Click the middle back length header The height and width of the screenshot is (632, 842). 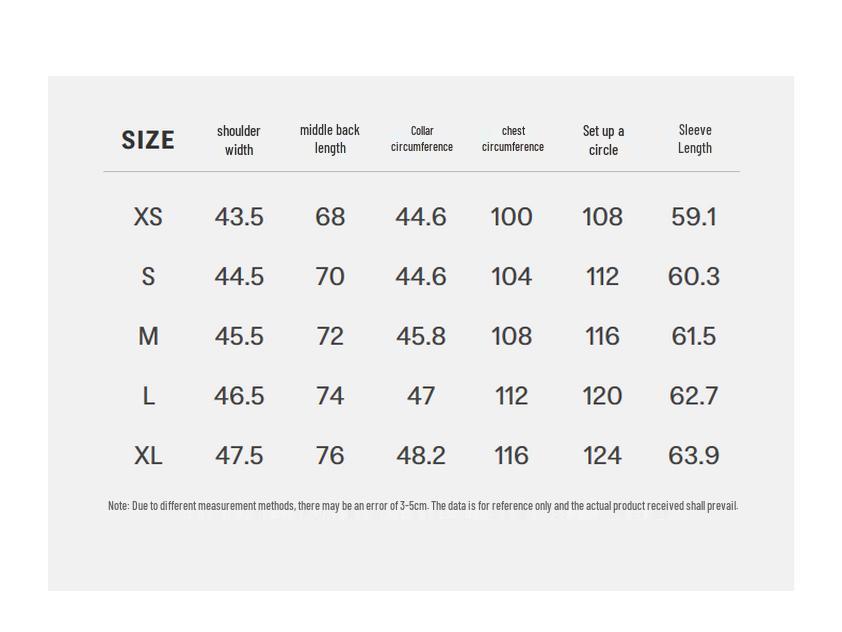pyautogui.click(x=330, y=139)
